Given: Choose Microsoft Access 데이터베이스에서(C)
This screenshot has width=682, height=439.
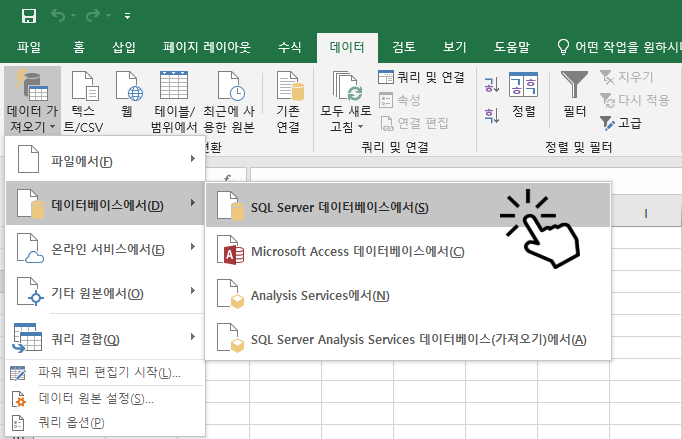Looking at the screenshot, I should [x=408, y=251].
